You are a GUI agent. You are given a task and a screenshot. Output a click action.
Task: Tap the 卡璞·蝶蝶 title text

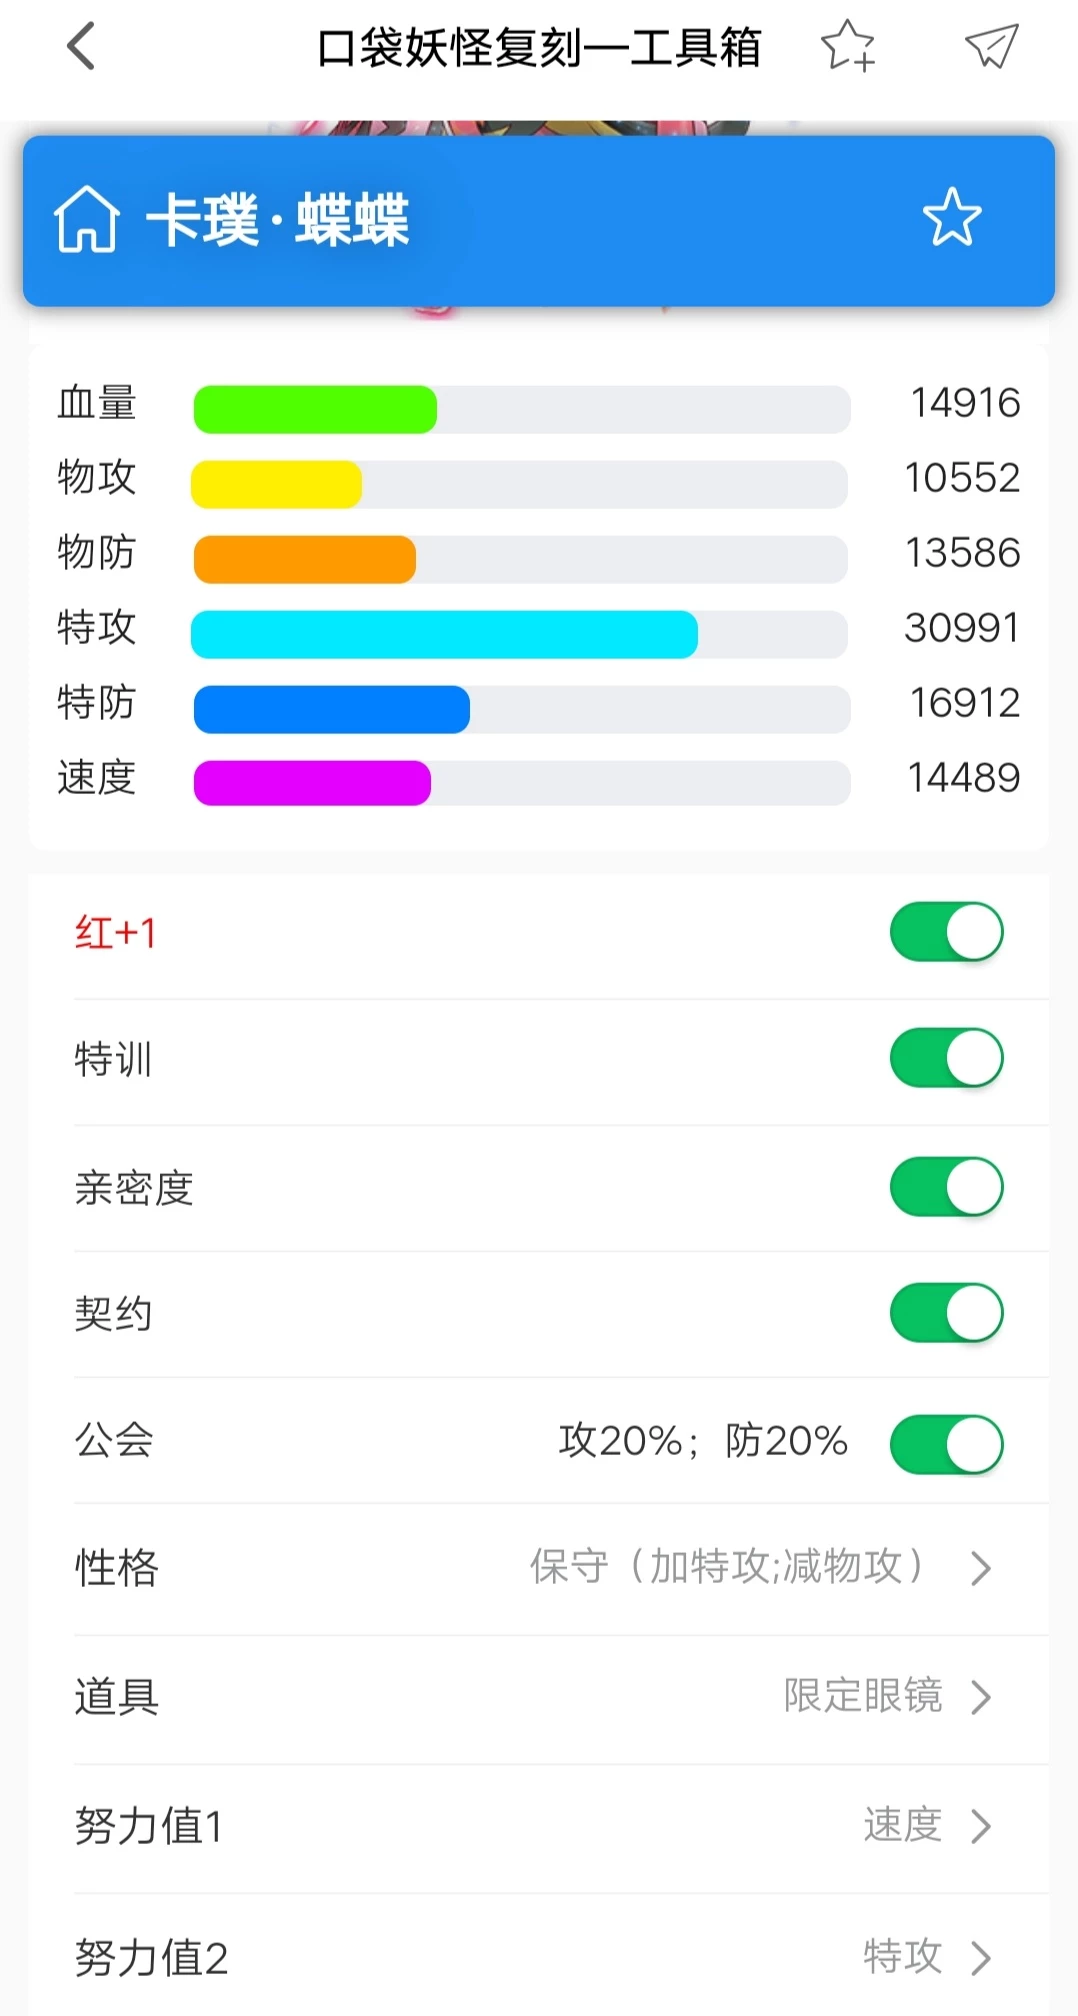pyautogui.click(x=278, y=220)
